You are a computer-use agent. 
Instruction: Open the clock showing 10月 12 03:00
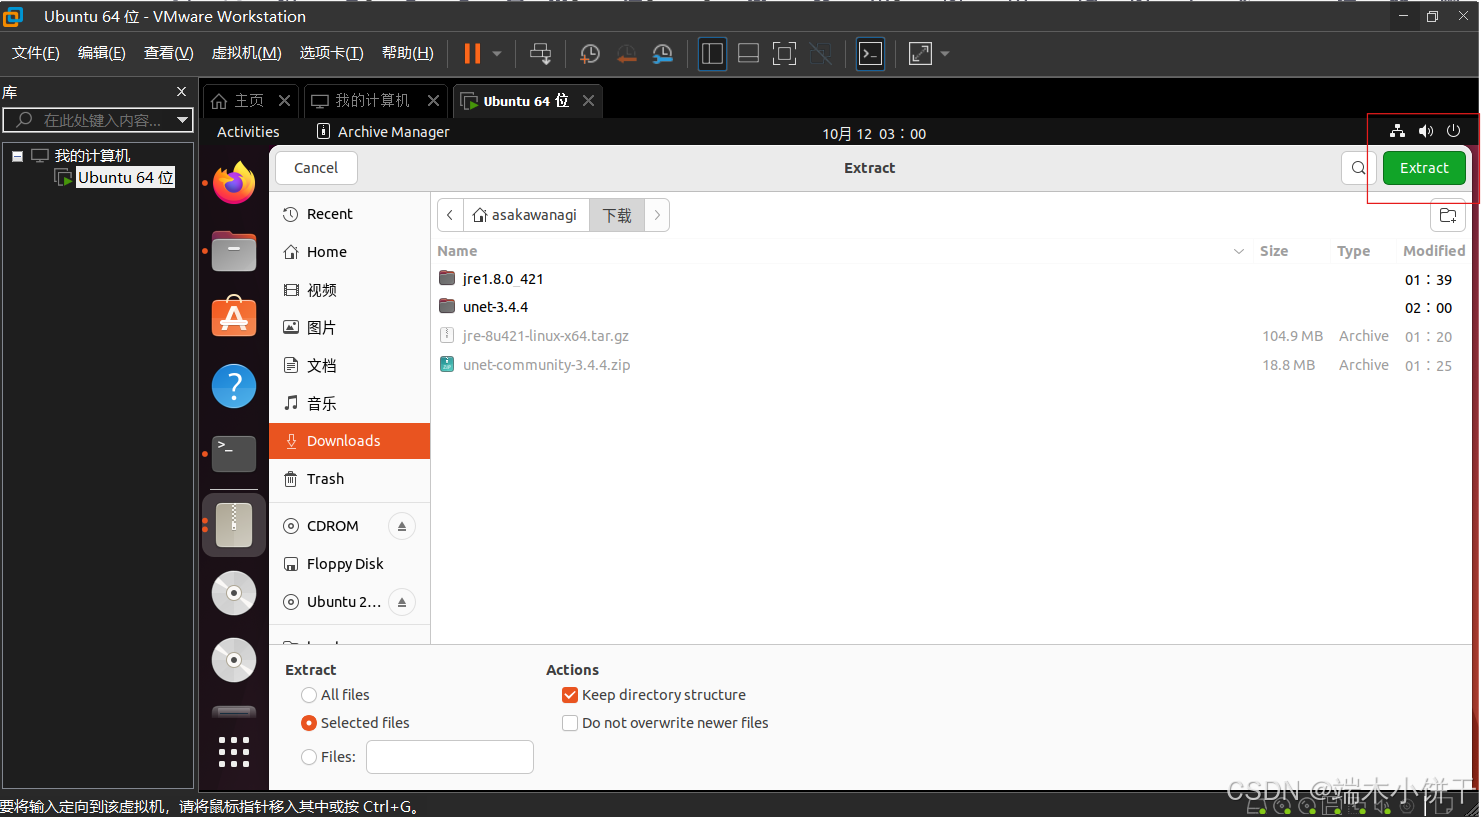874,133
